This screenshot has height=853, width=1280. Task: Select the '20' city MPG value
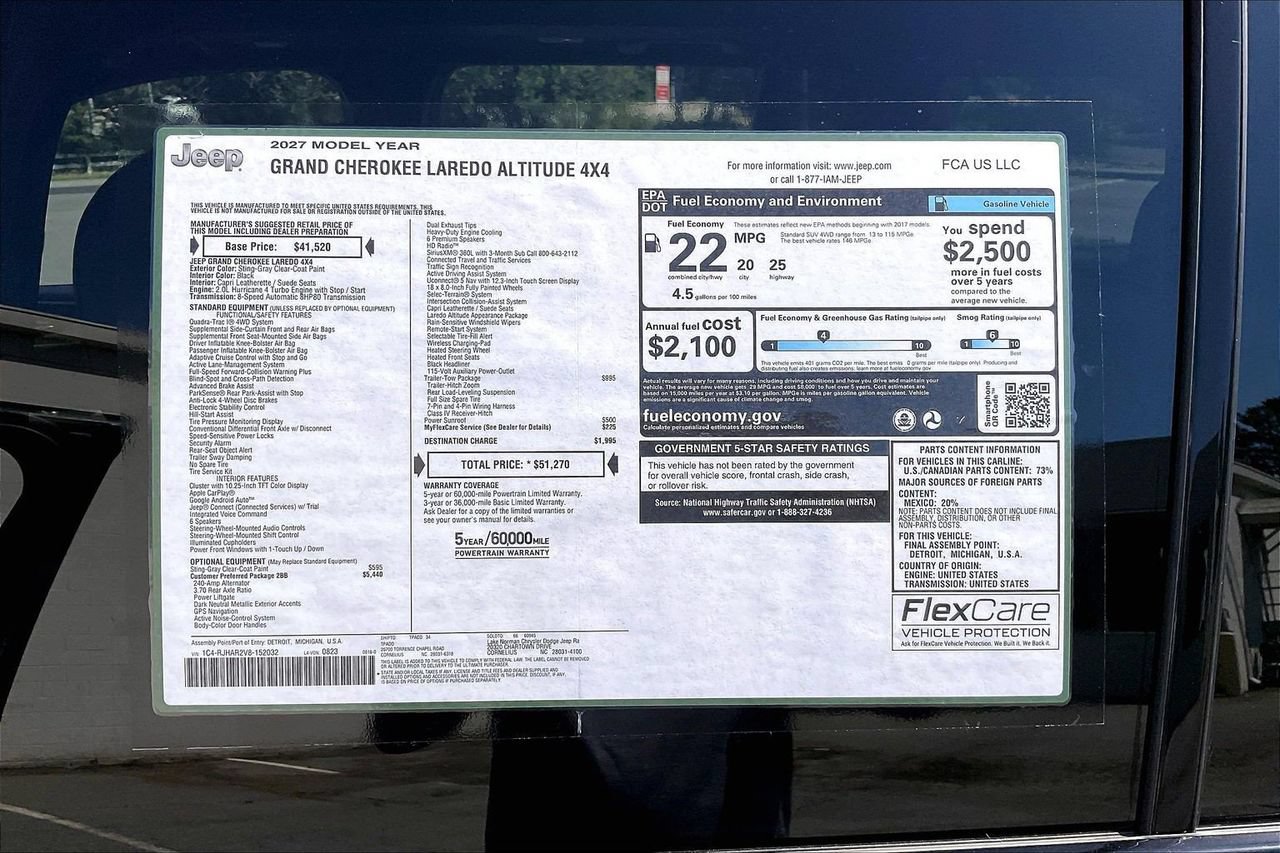pyautogui.click(x=745, y=265)
